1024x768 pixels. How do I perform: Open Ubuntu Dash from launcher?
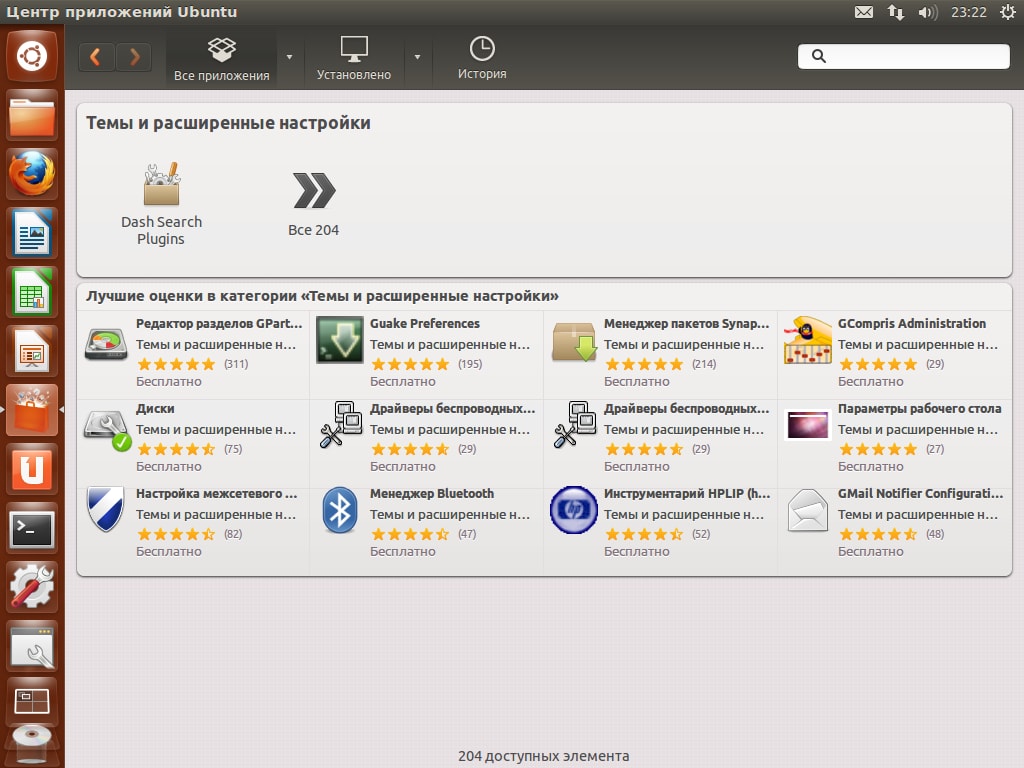point(32,56)
